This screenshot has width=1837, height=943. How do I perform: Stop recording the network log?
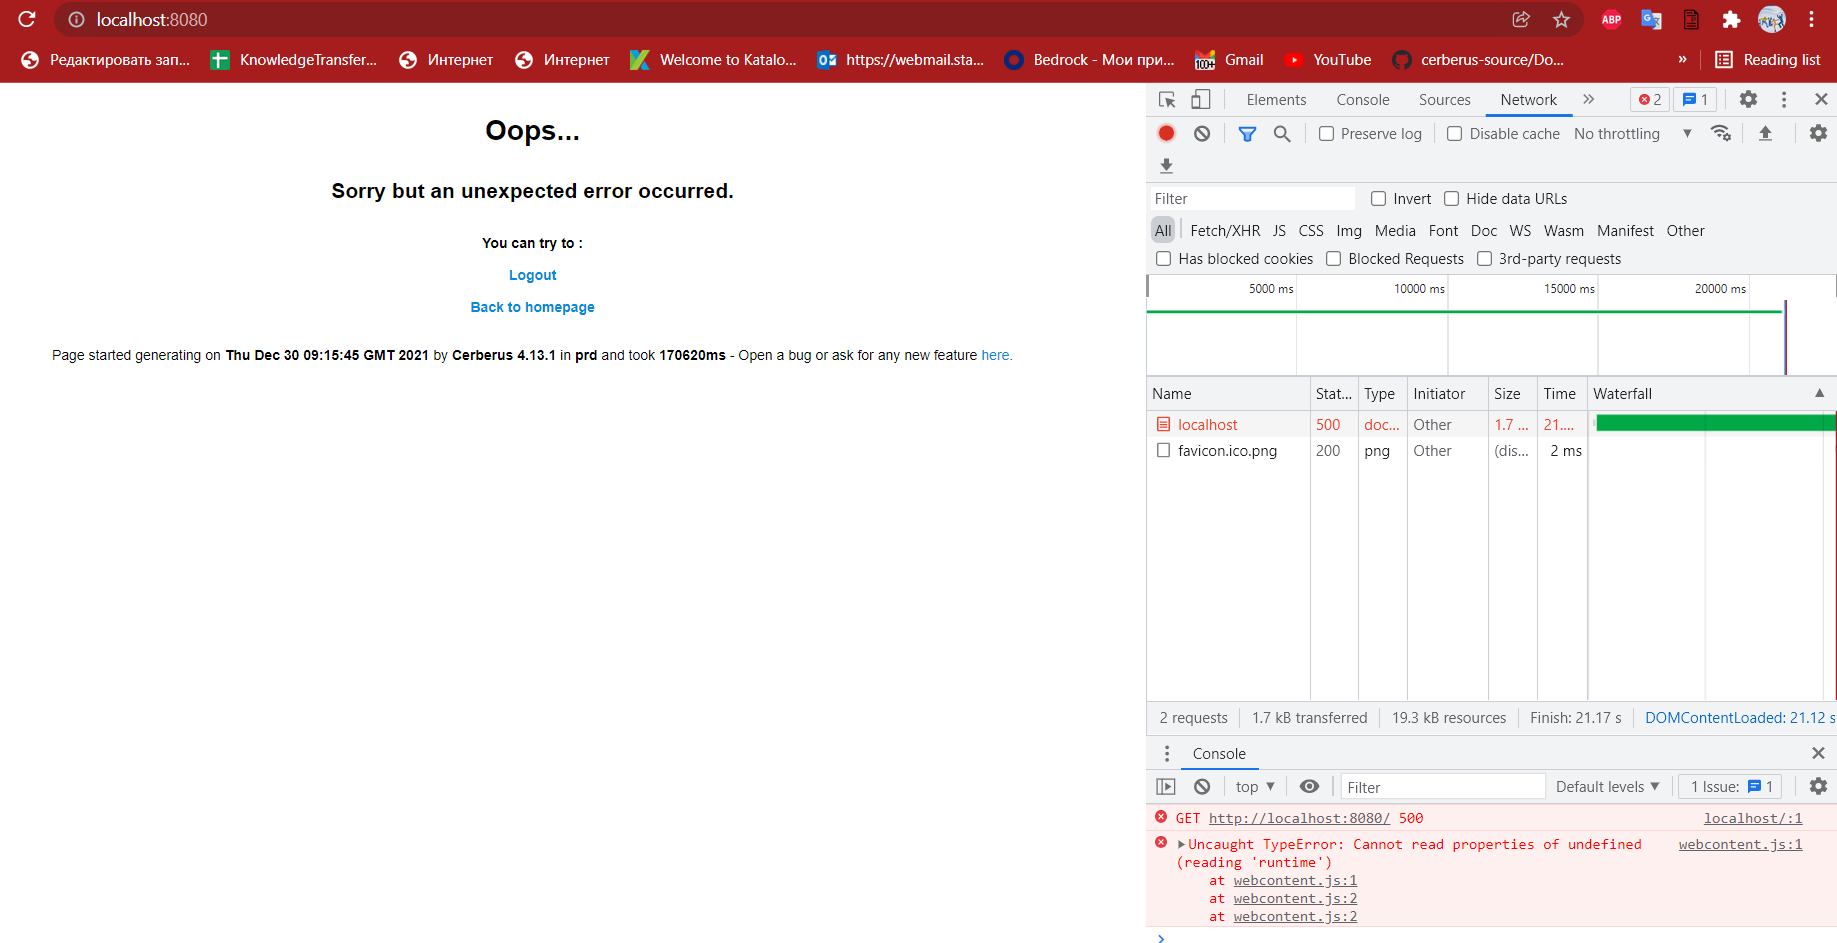coord(1164,133)
